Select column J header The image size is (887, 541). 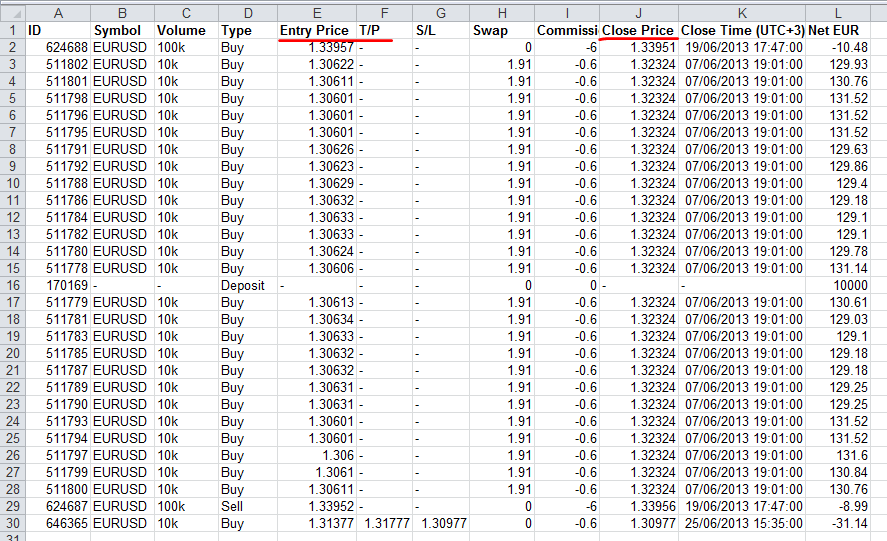click(x=639, y=10)
